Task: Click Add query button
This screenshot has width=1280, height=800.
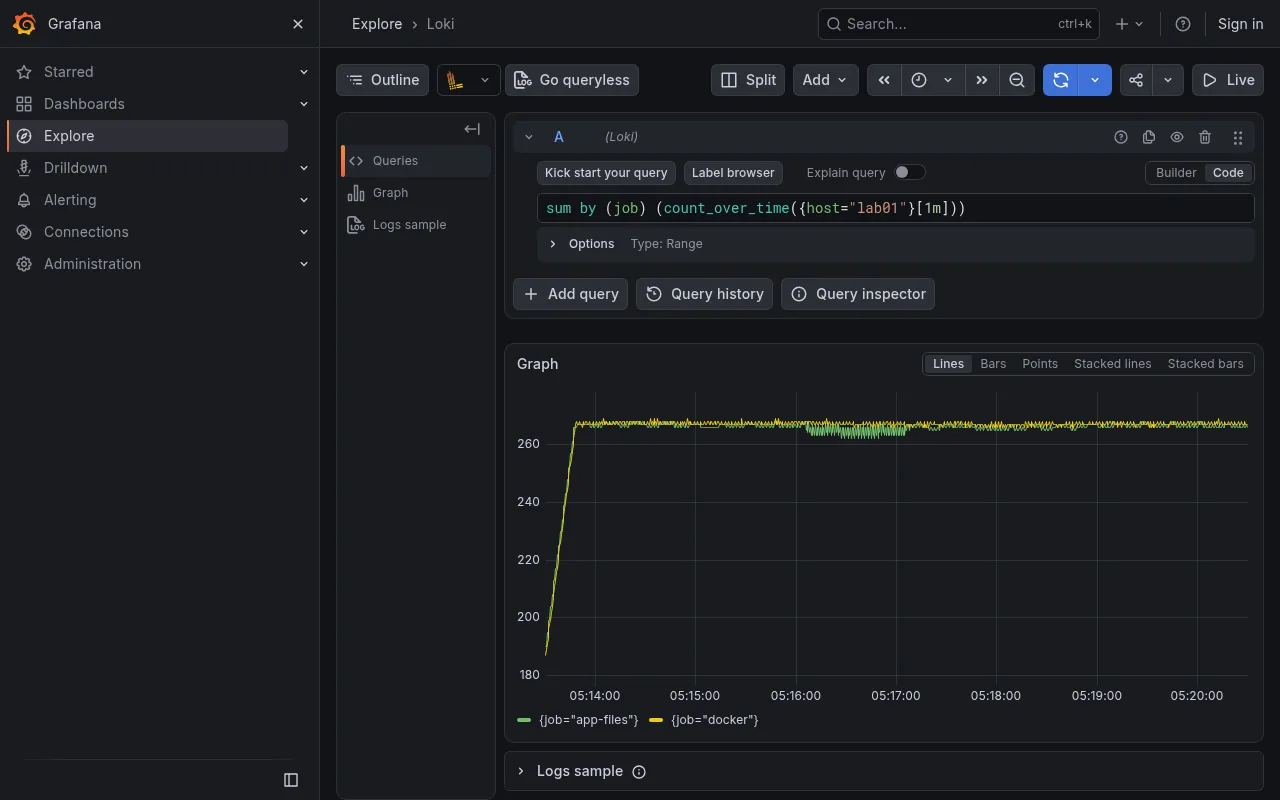Action: [571, 294]
